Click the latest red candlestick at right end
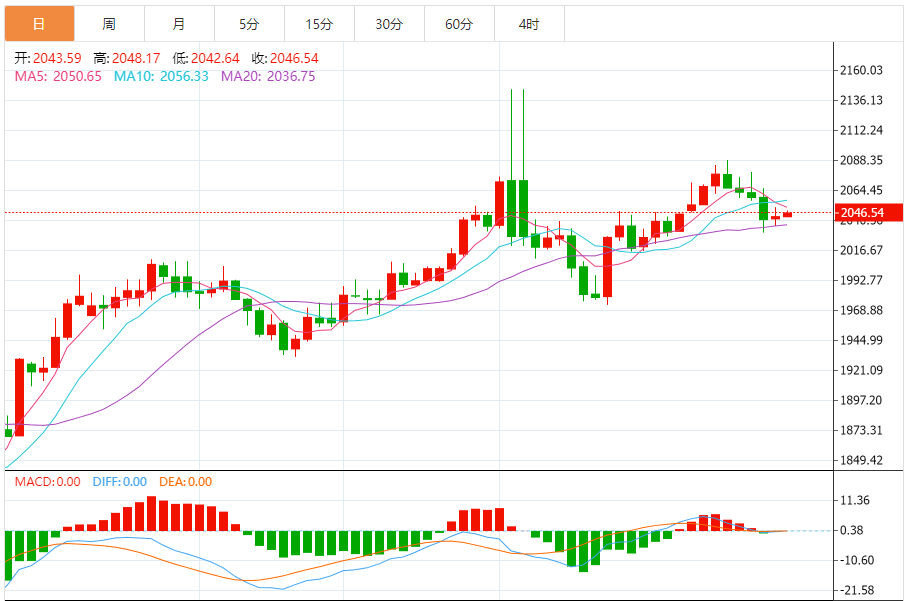Image resolution: width=905 pixels, height=601 pixels. [x=787, y=214]
